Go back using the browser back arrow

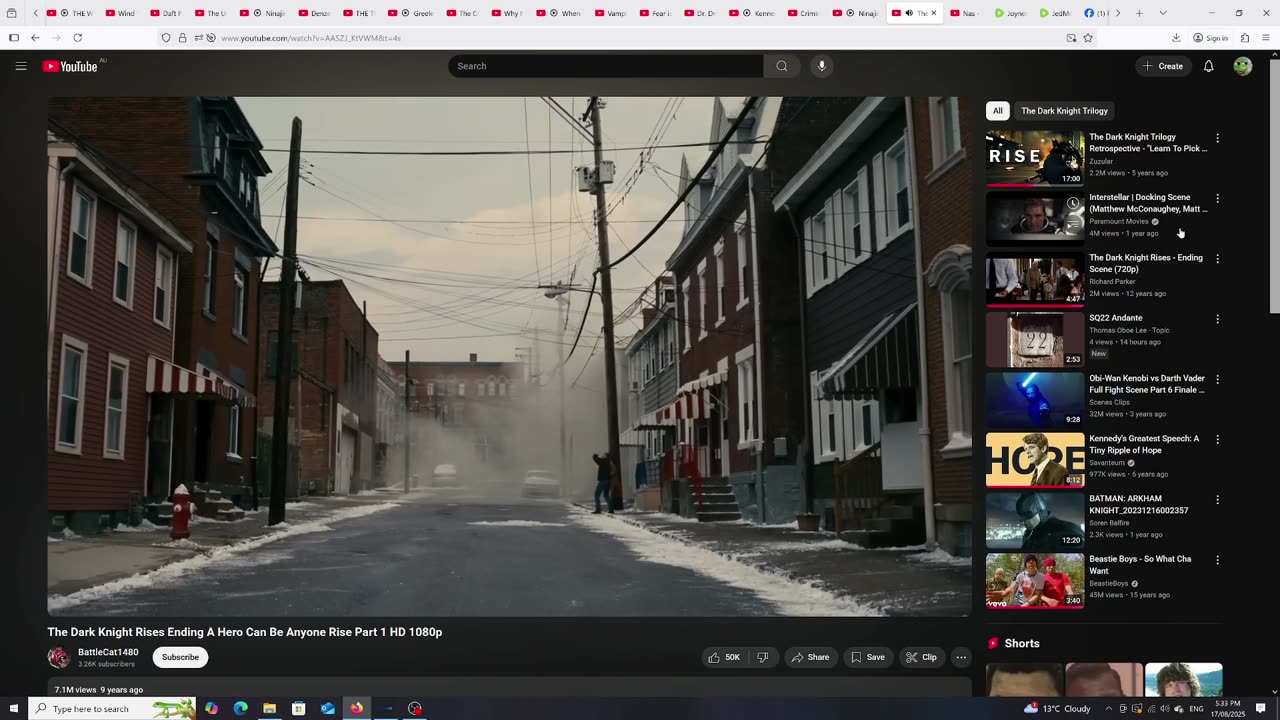pyautogui.click(x=35, y=38)
